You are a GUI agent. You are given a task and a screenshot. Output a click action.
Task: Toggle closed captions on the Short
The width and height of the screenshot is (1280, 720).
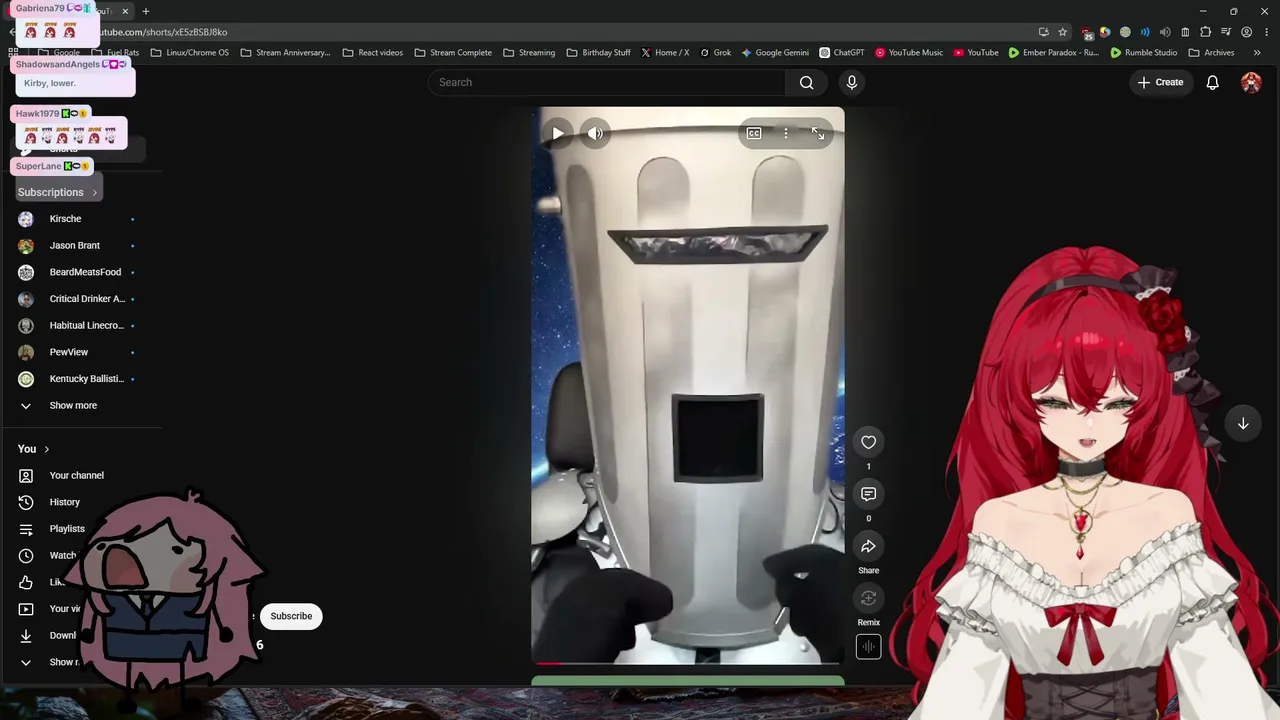[754, 133]
